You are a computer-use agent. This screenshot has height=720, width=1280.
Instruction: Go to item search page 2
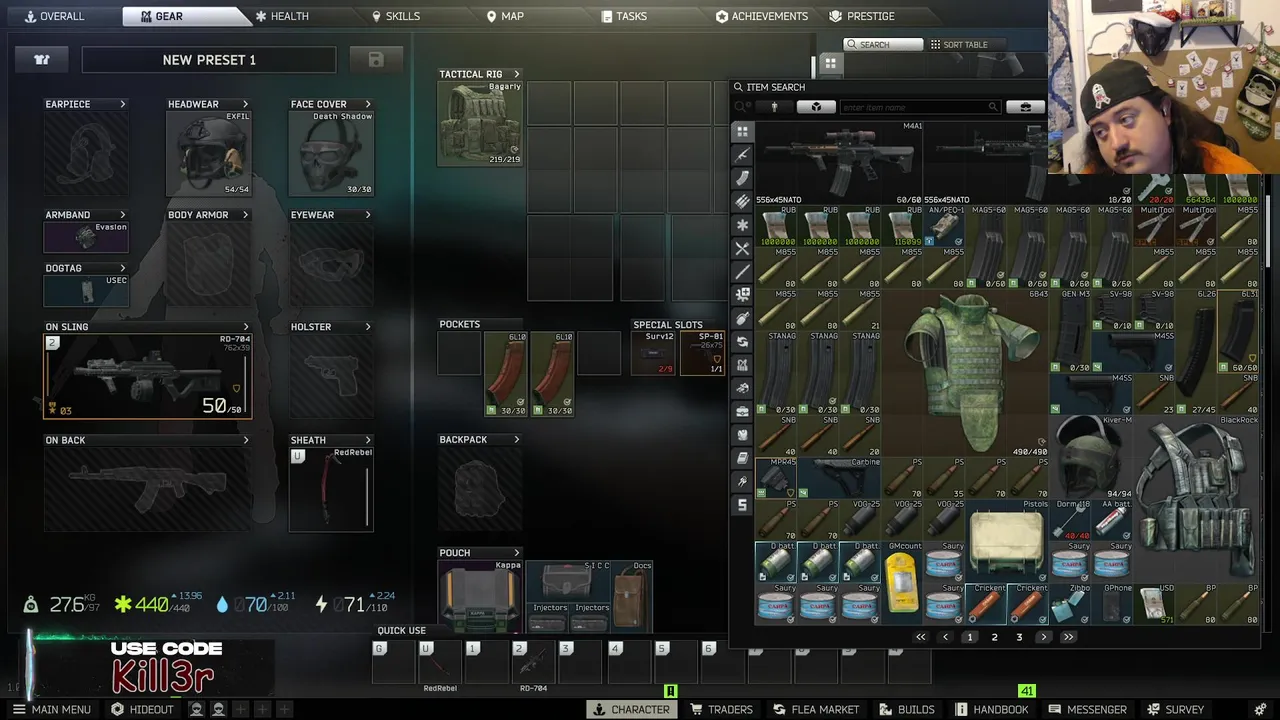[994, 637]
